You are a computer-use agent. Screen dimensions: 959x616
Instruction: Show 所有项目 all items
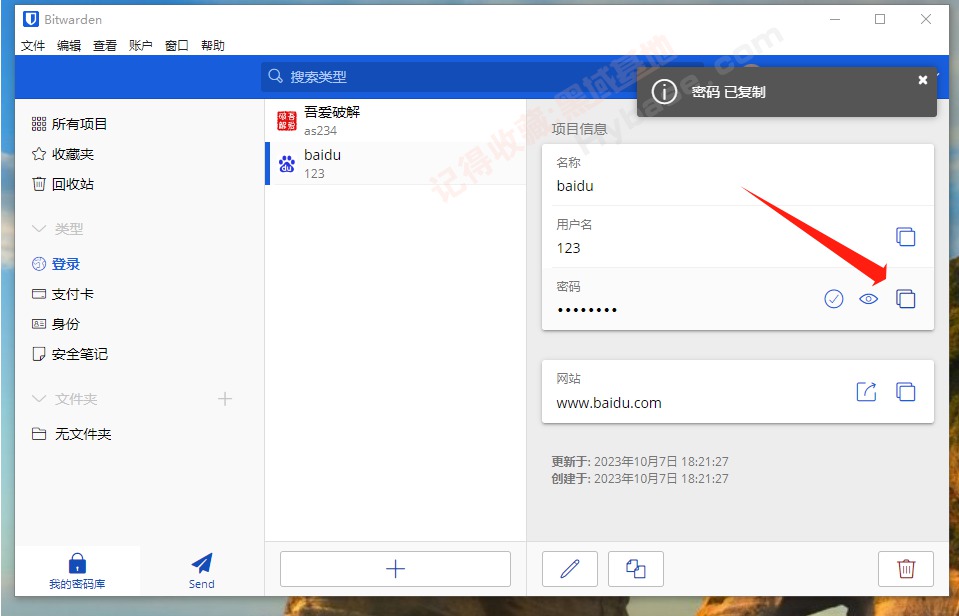coord(69,124)
